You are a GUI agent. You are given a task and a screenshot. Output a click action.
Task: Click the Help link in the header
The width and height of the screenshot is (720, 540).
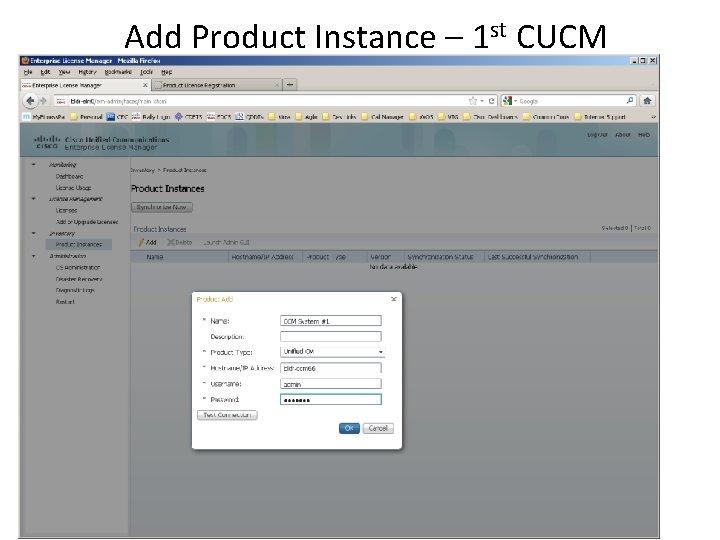tap(644, 135)
